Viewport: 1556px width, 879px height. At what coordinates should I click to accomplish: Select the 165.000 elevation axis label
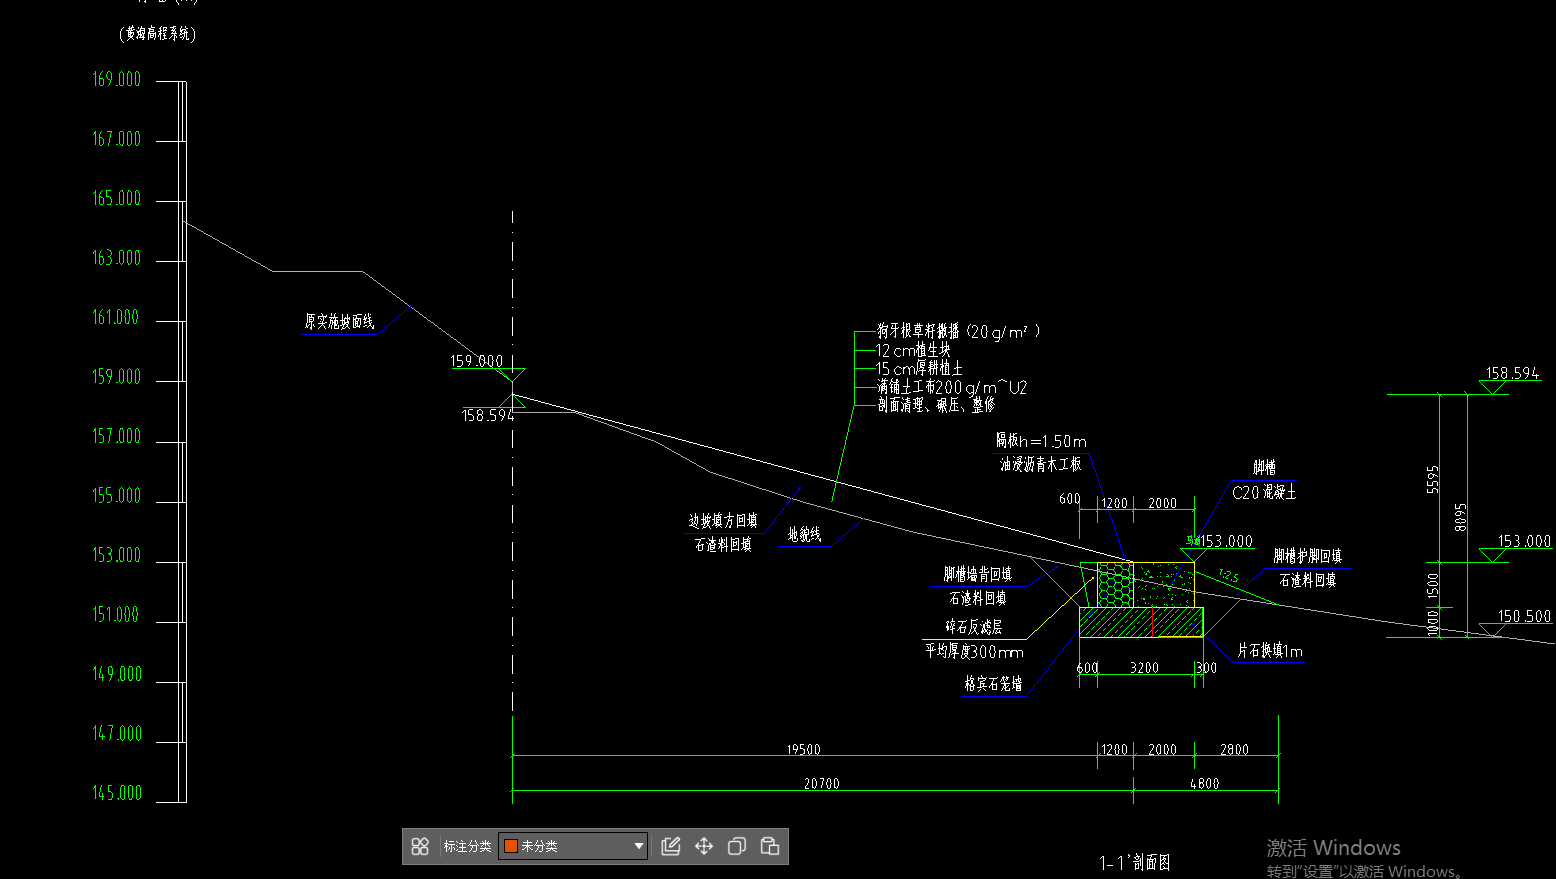[x=117, y=198]
